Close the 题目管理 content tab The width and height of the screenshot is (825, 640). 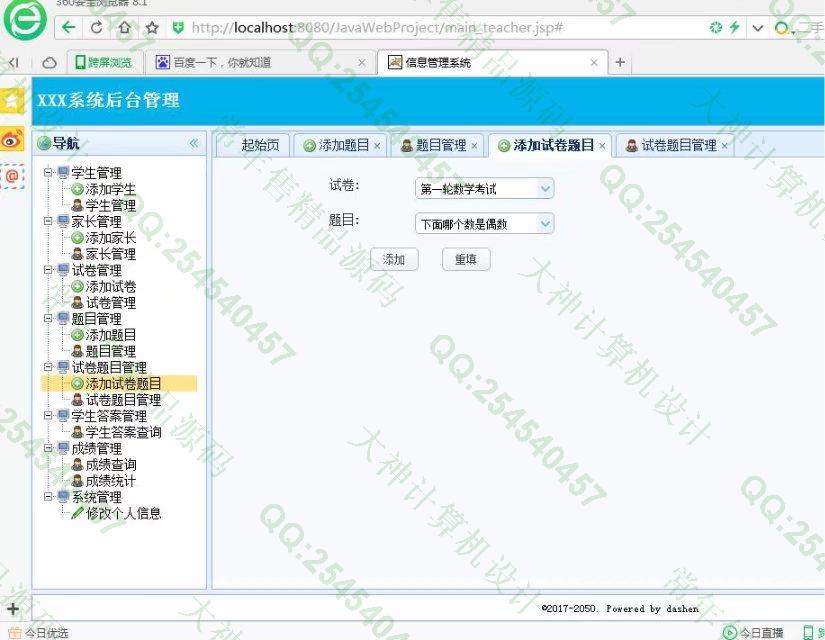pyautogui.click(x=474, y=146)
